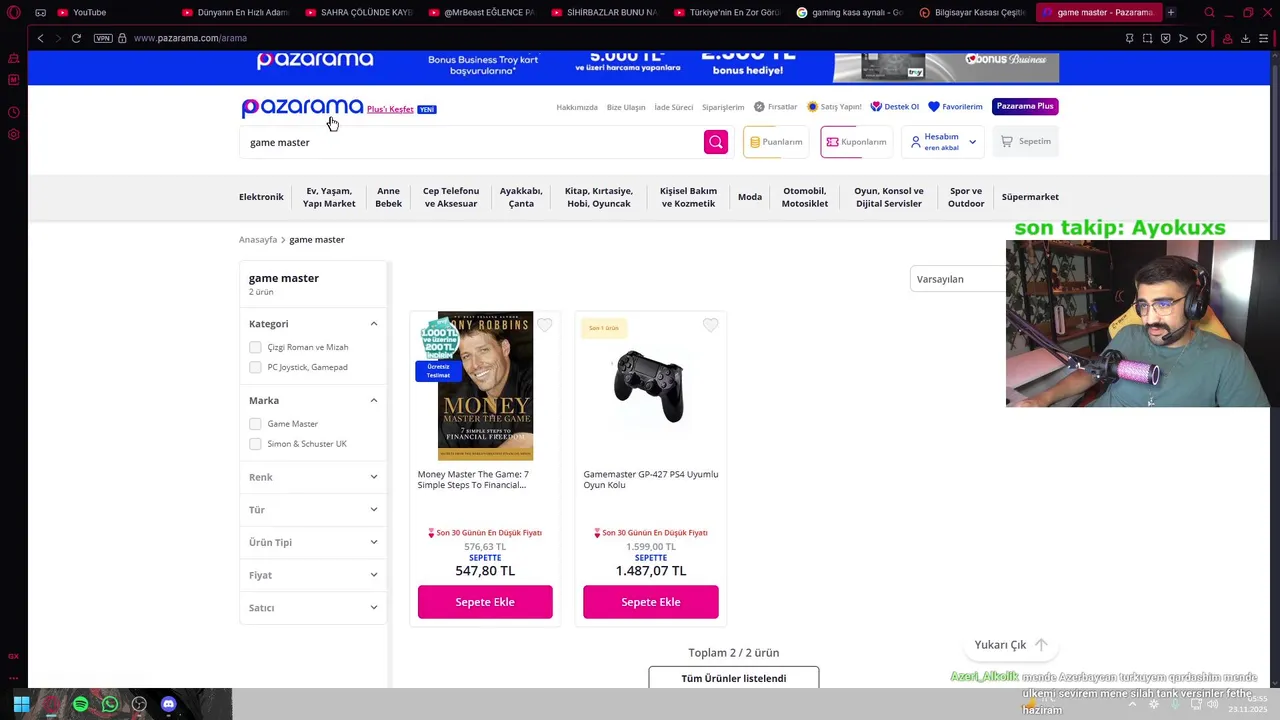This screenshot has width=1280, height=720.
Task: Expand the Tür filter section
Action: click(313, 510)
